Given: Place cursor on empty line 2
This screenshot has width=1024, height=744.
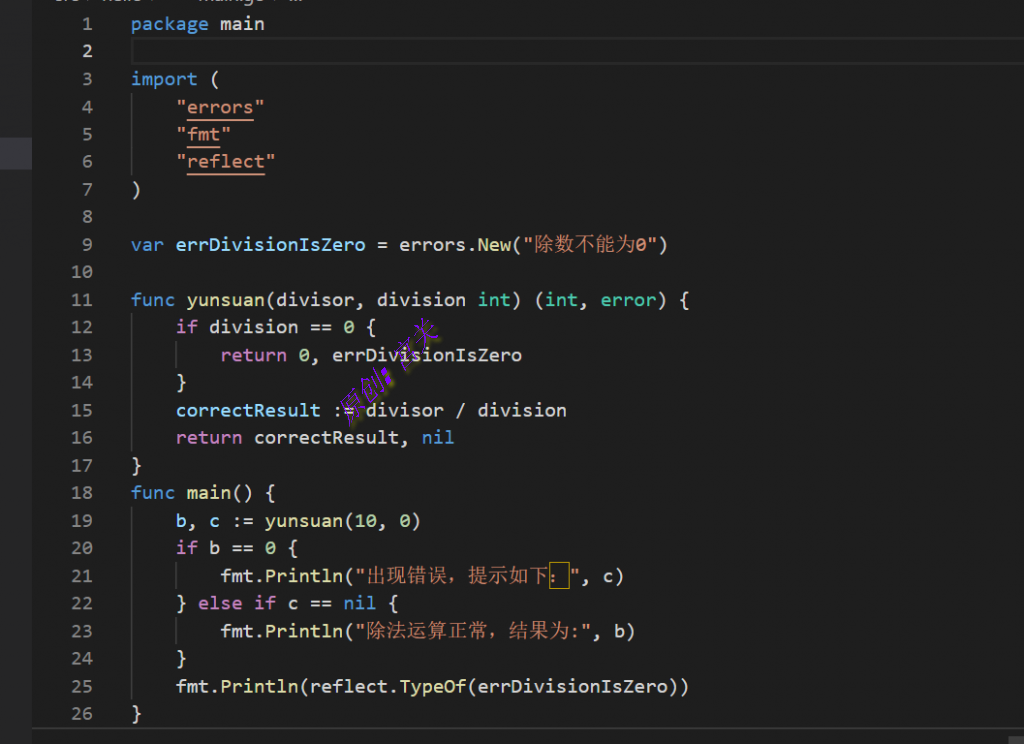Looking at the screenshot, I should tap(500, 51).
